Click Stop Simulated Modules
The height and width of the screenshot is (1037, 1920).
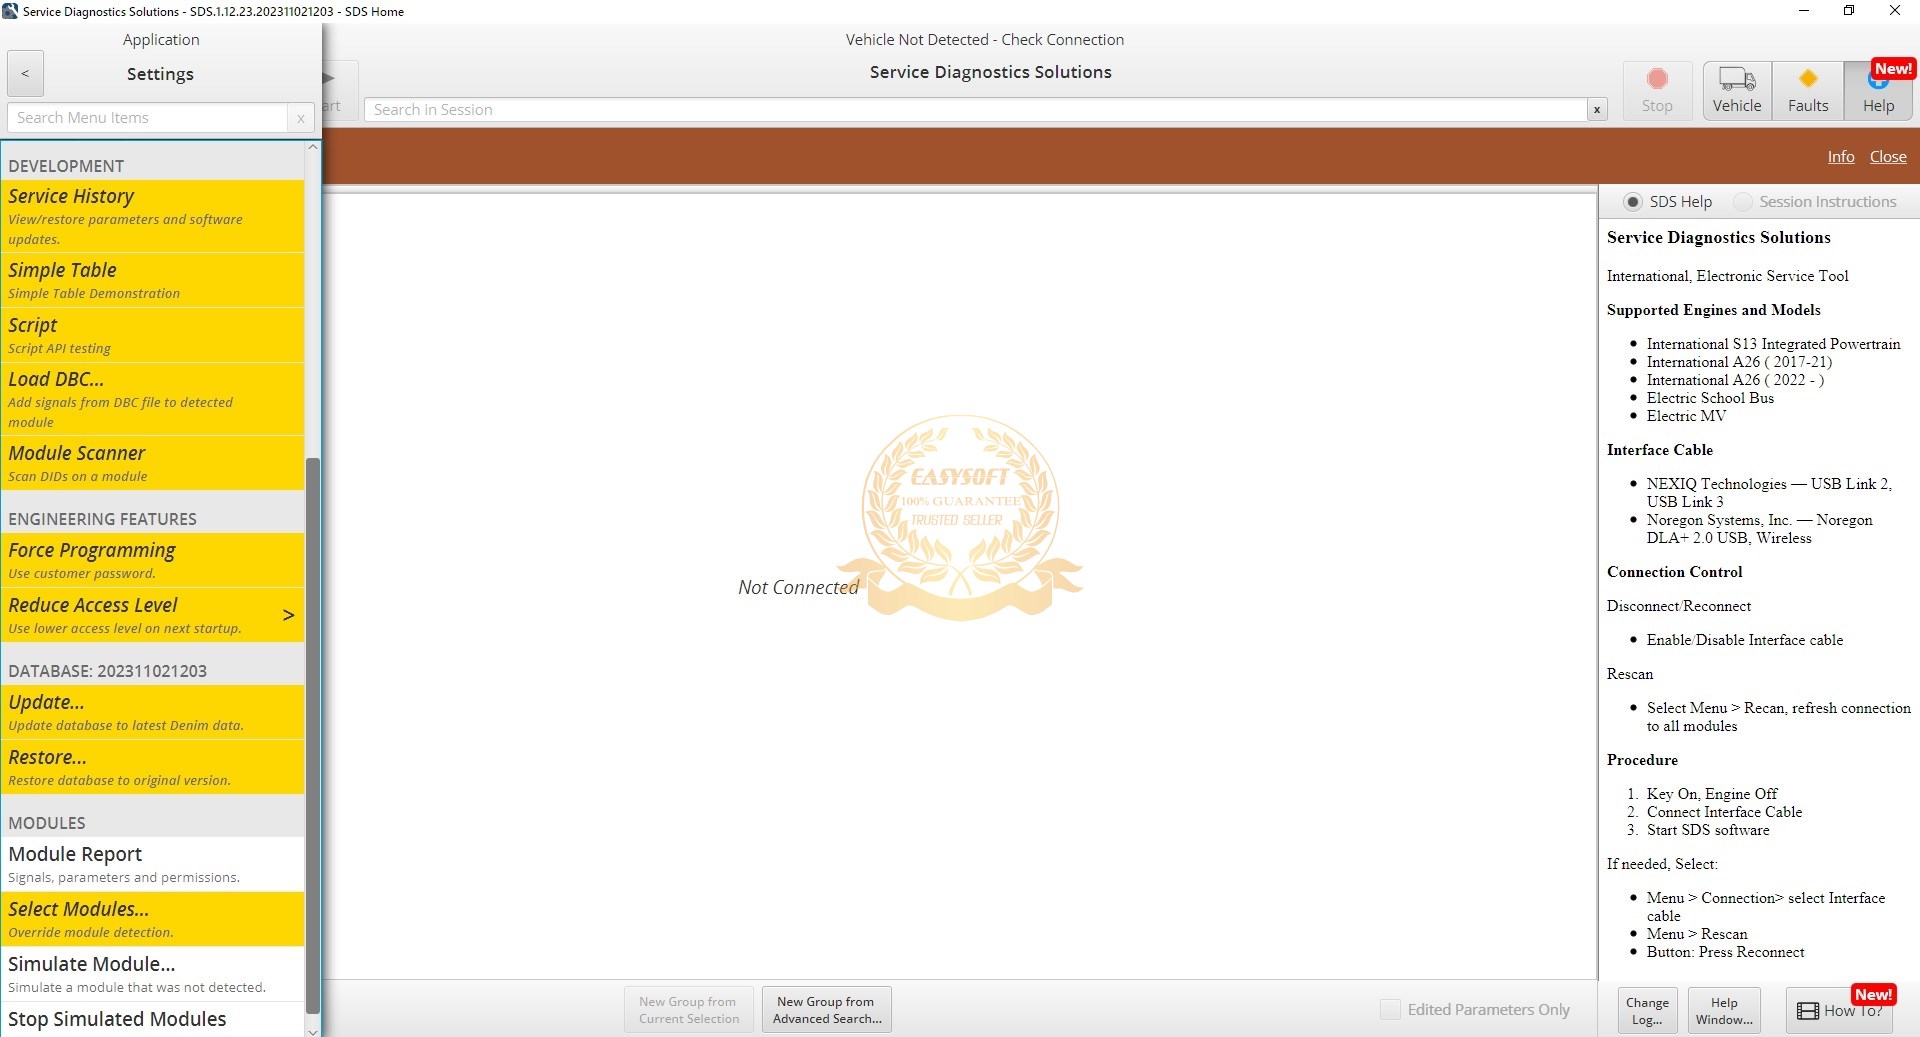(x=153, y=1019)
